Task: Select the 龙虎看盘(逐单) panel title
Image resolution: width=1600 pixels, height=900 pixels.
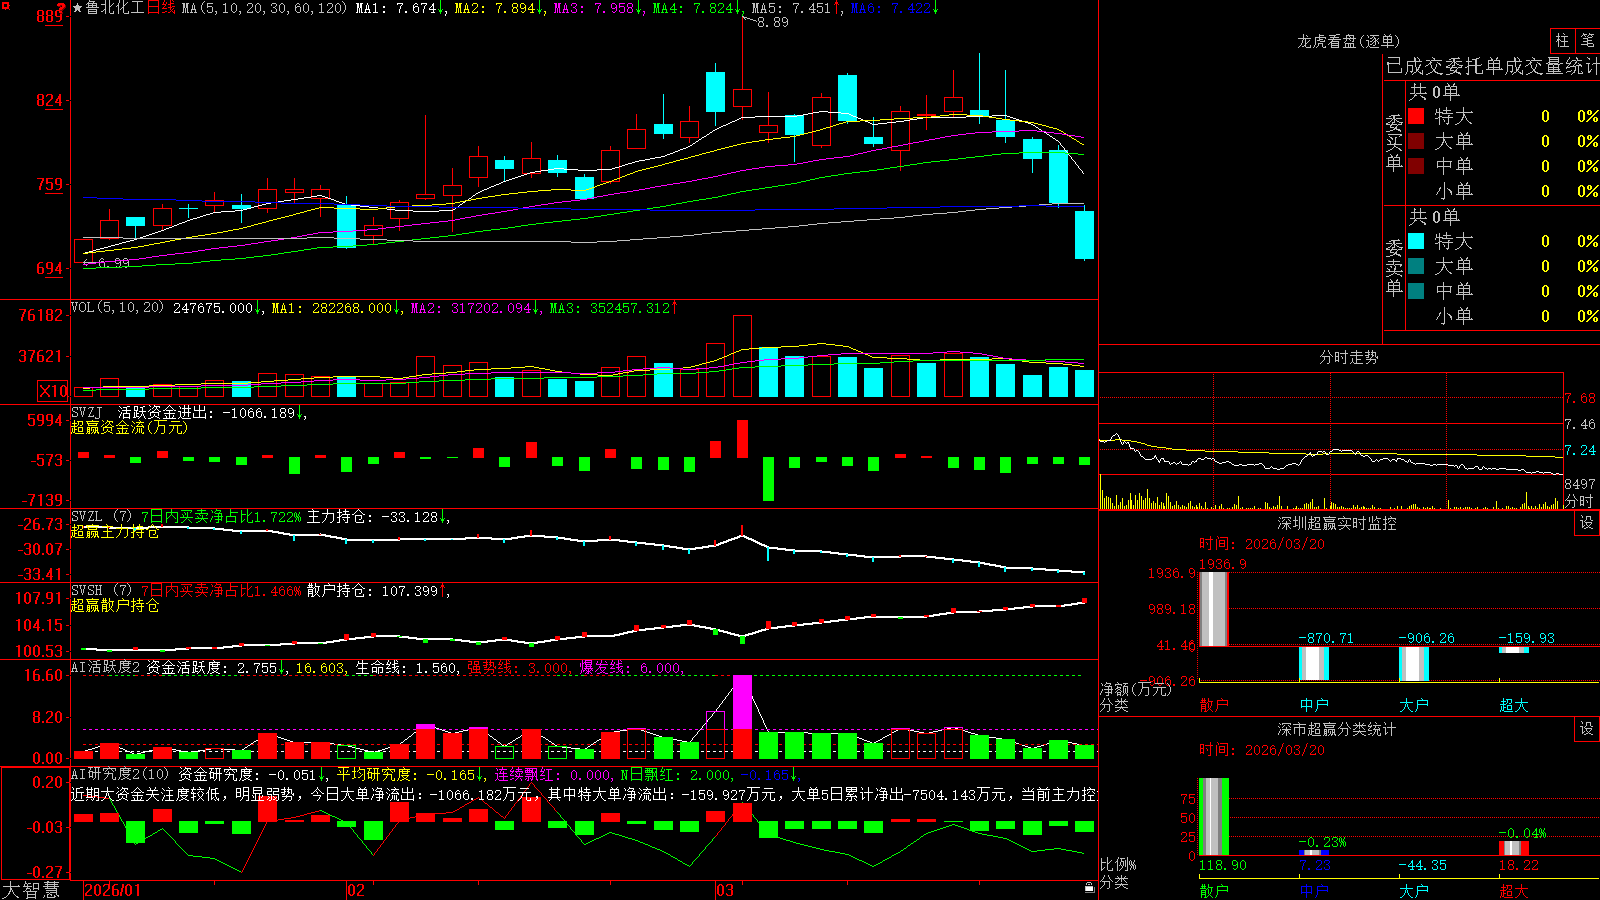Action: pos(1348,41)
